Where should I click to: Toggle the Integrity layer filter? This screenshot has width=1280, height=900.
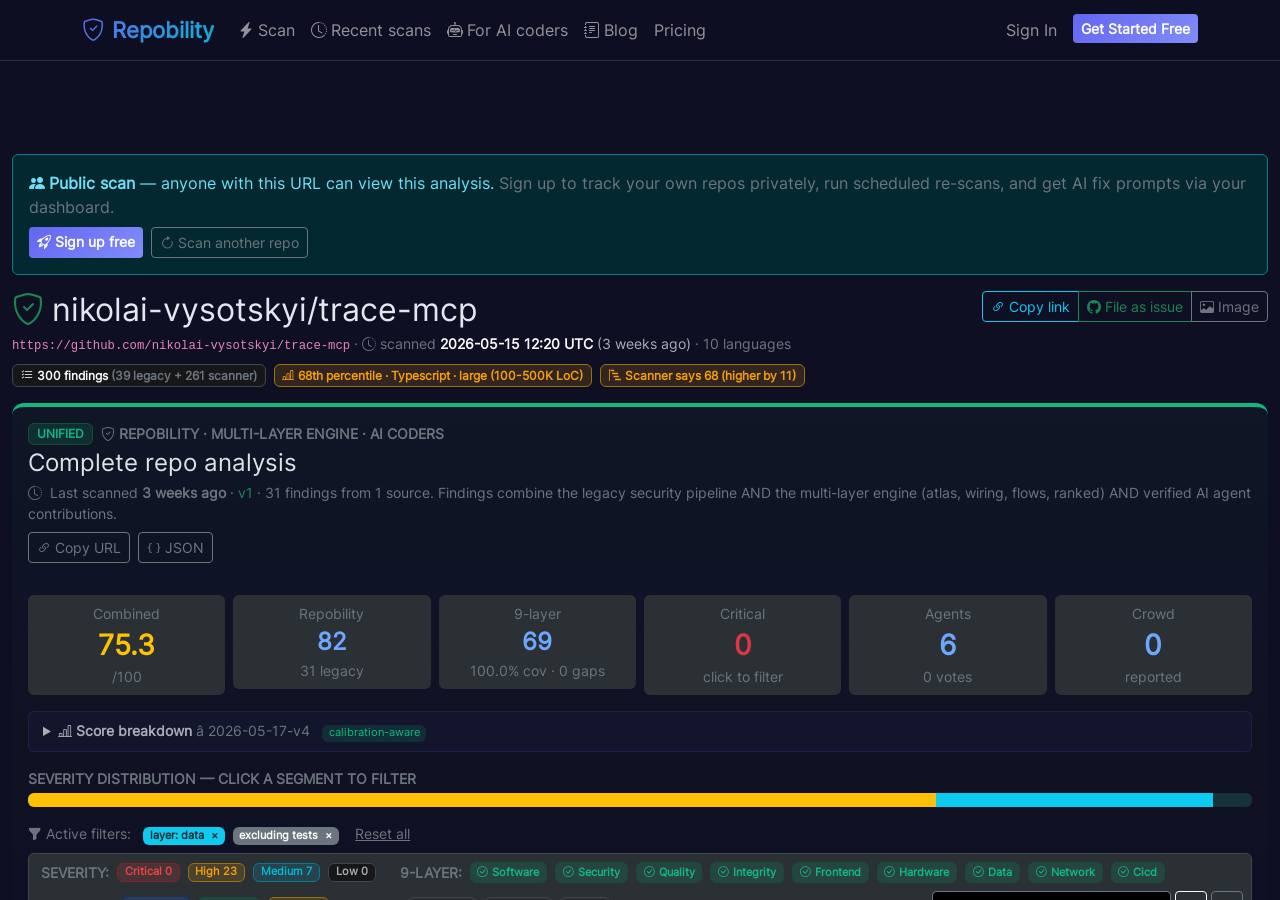(x=747, y=872)
